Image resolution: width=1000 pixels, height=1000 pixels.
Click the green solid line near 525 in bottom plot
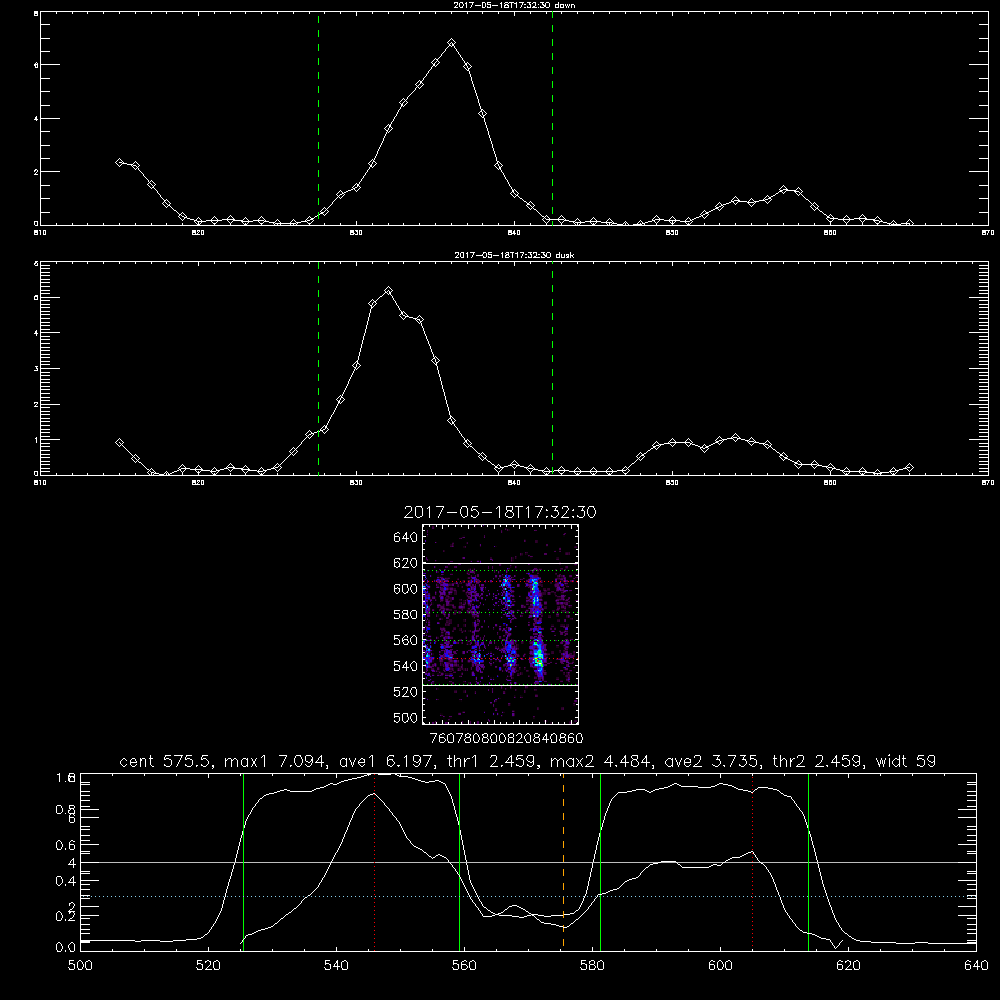click(243, 861)
